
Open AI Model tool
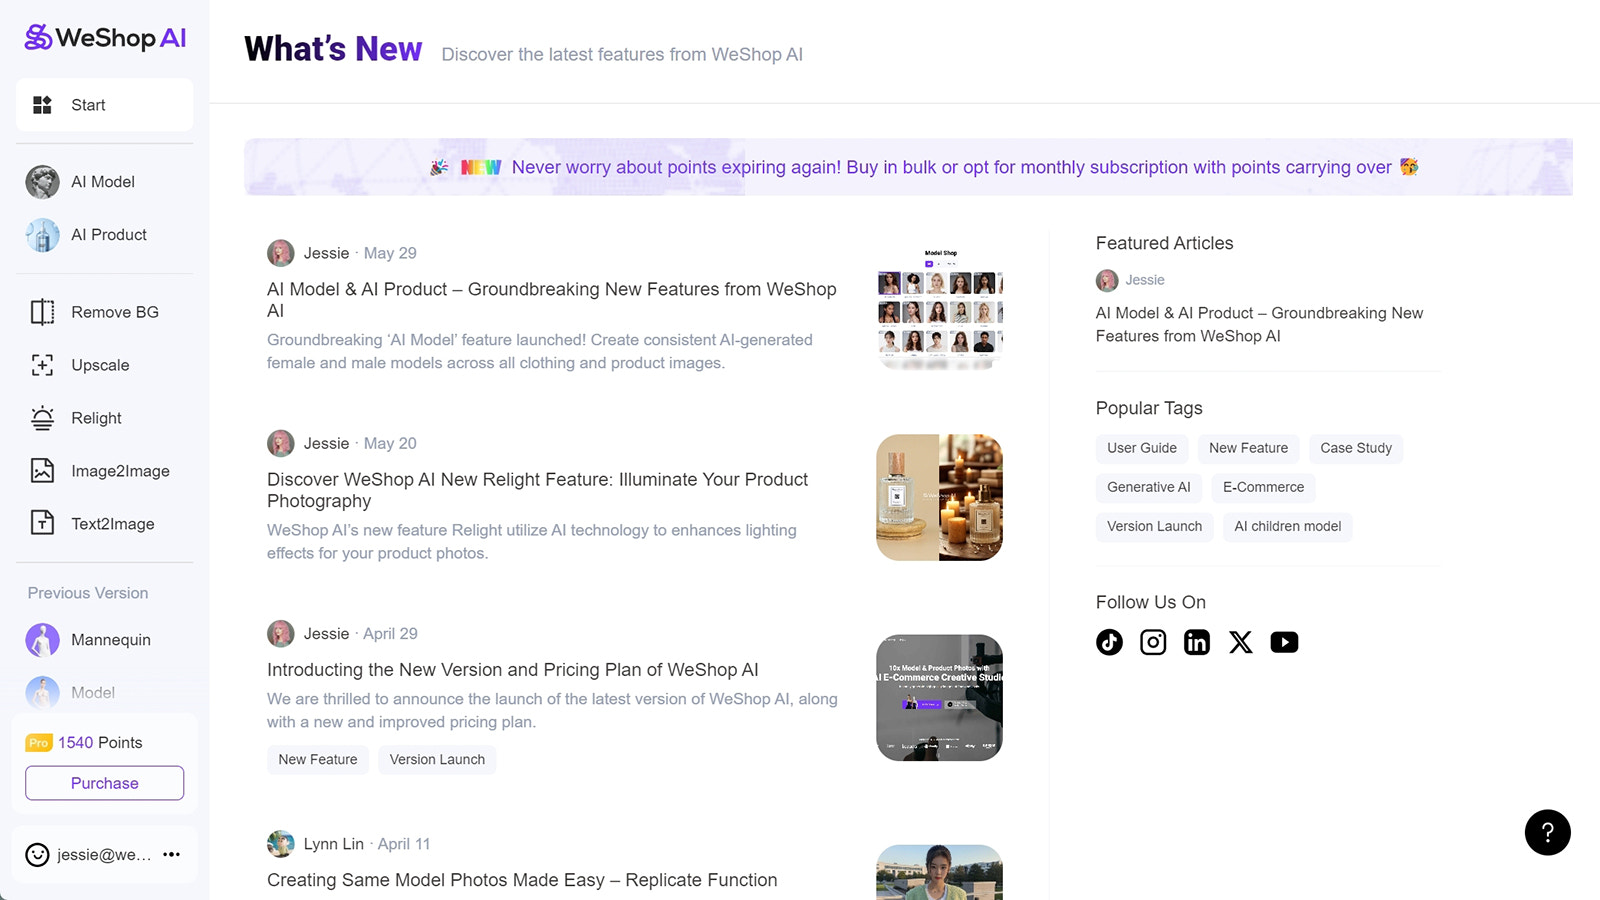click(104, 182)
